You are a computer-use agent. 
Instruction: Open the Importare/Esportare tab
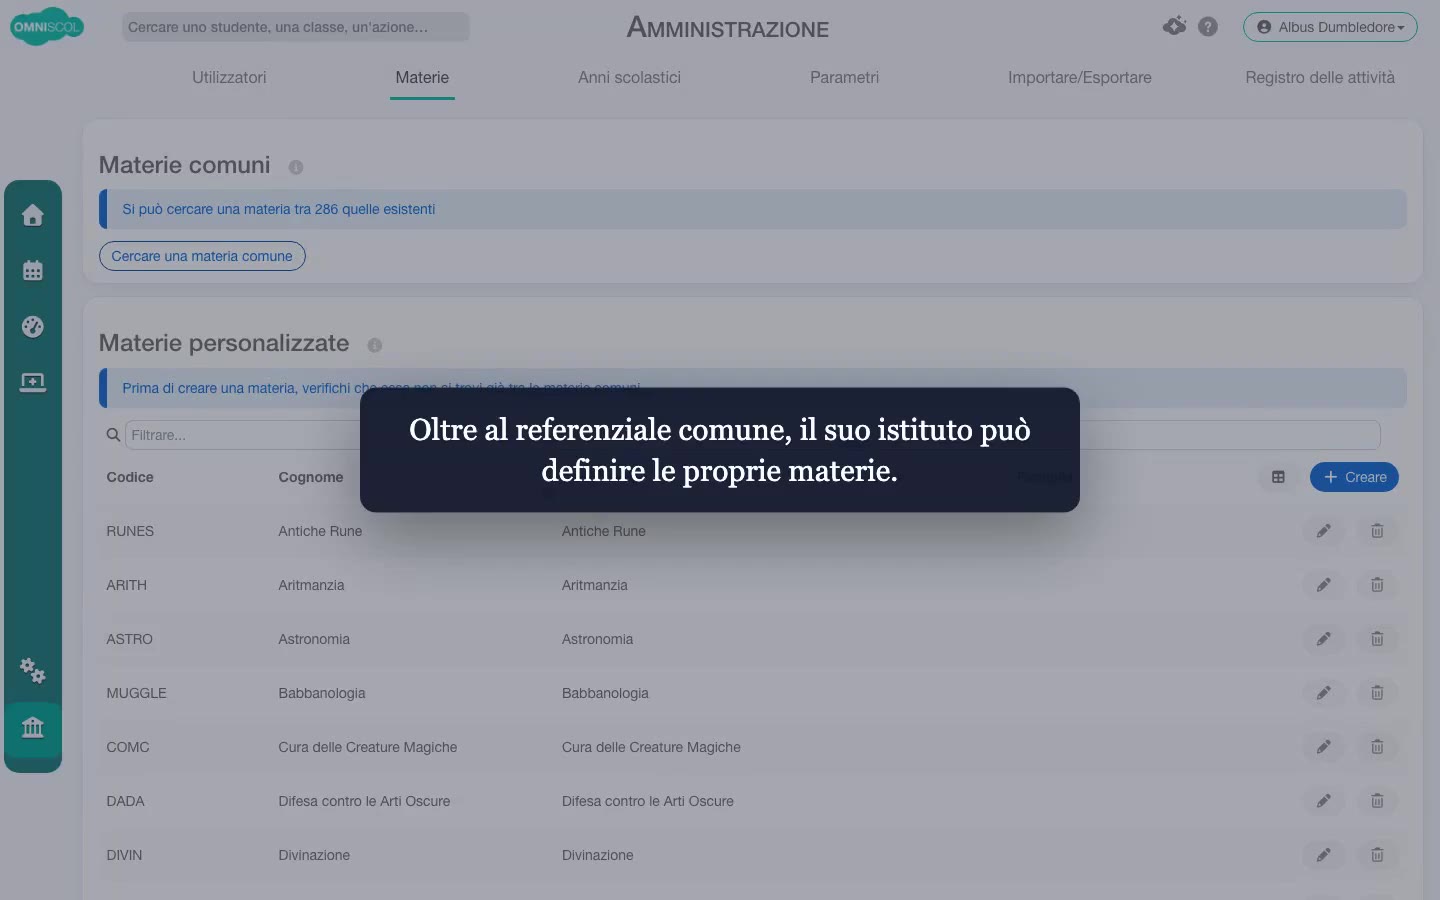coord(1079,77)
